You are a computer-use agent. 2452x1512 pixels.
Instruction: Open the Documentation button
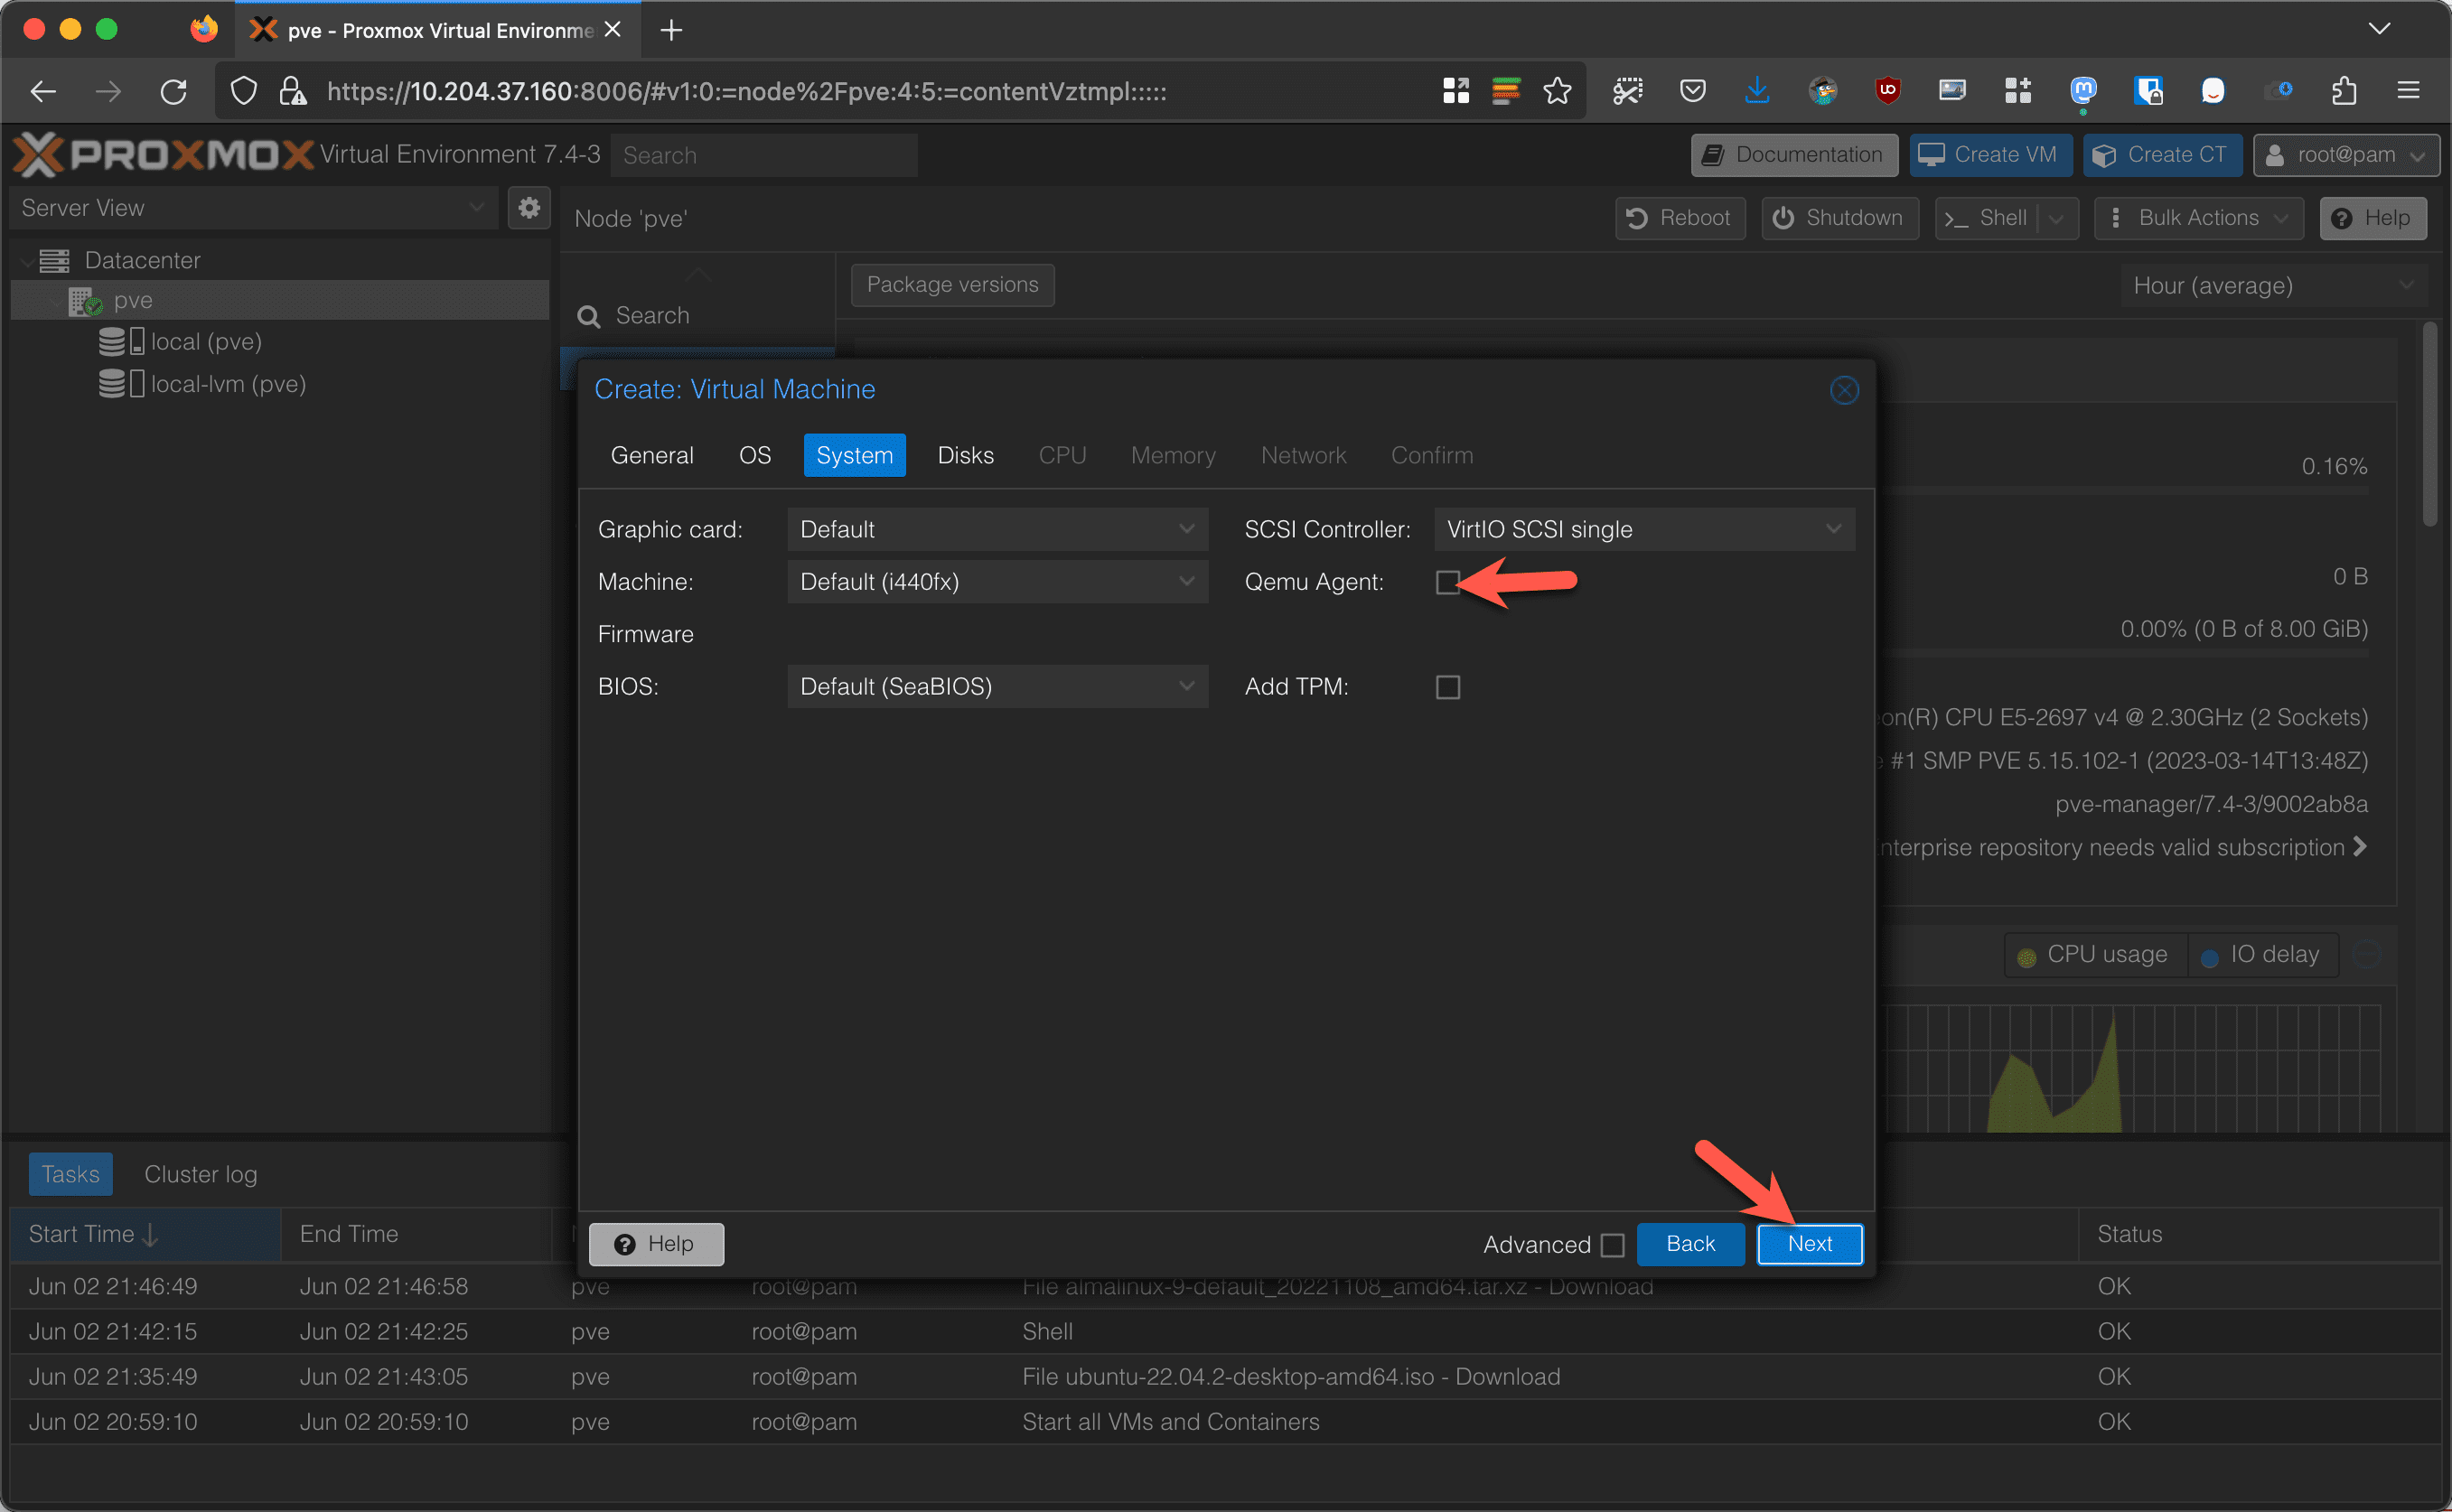click(1794, 155)
